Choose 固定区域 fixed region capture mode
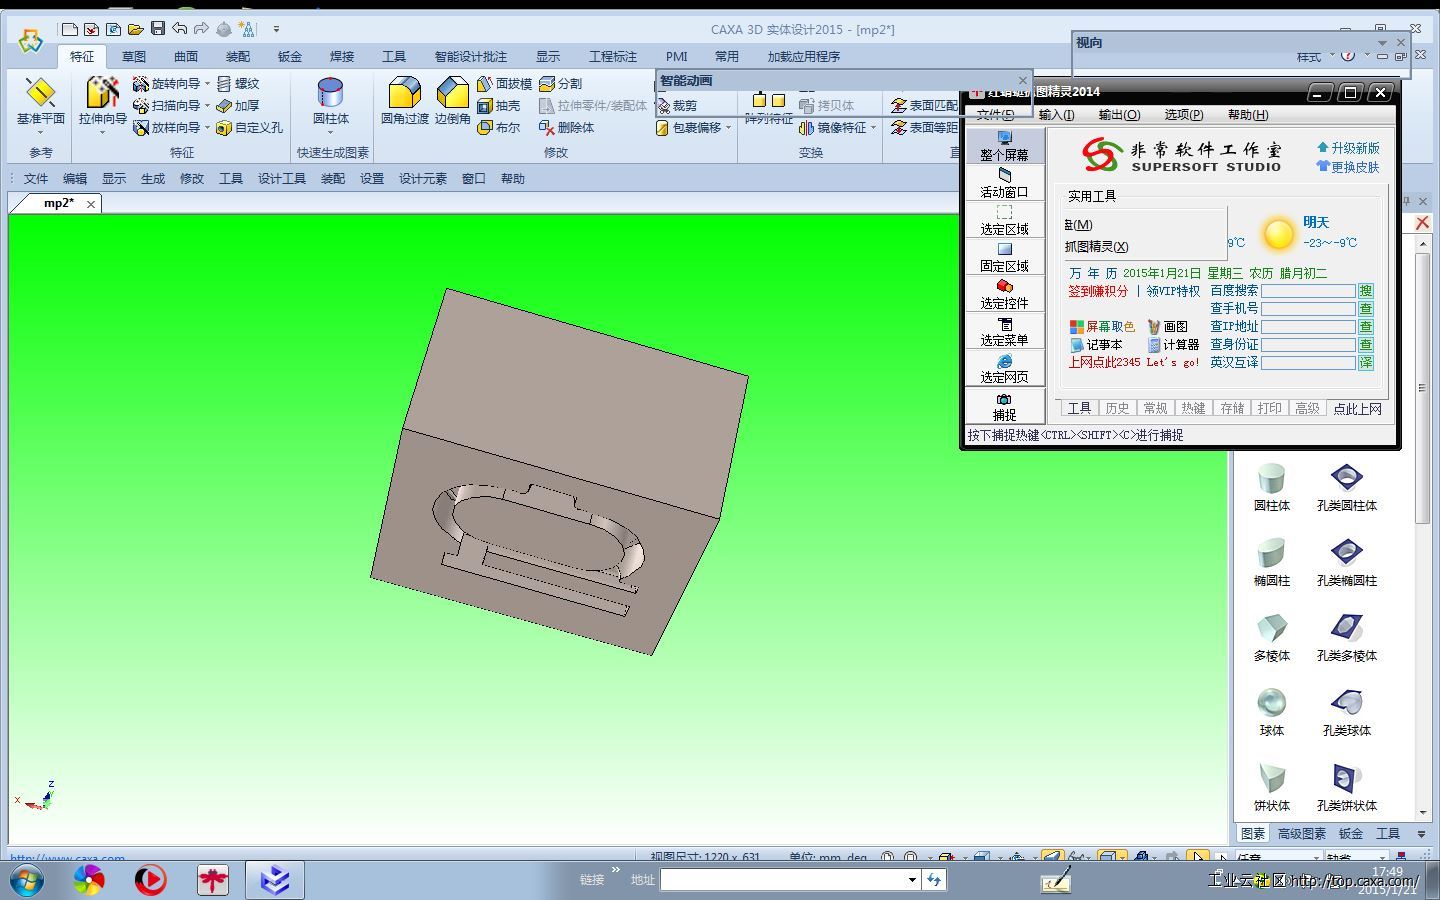Viewport: 1440px width, 900px height. [x=1004, y=257]
